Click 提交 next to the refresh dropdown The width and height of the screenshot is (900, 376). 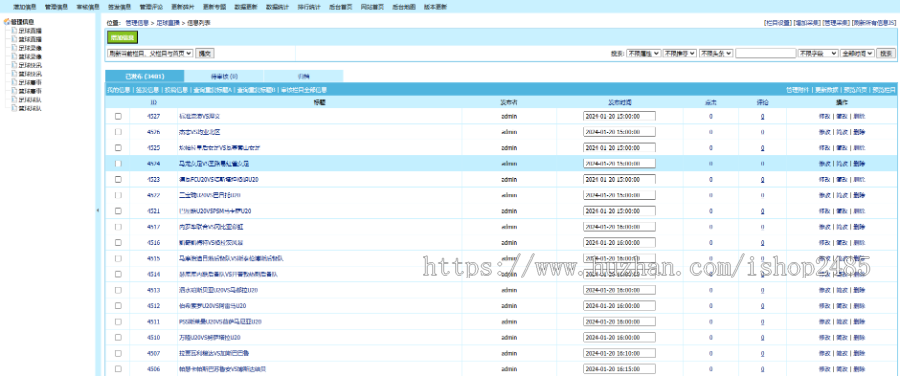pos(205,53)
